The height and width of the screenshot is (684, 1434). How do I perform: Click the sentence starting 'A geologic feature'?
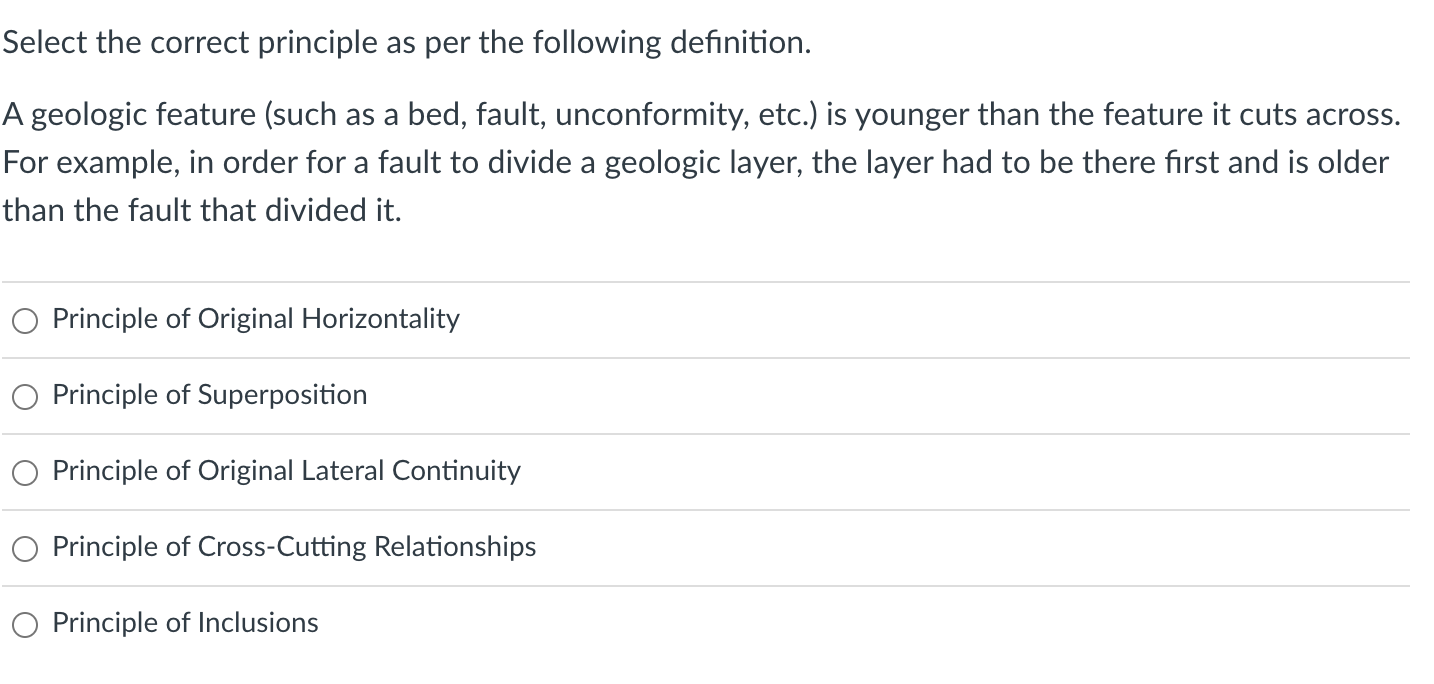pos(700,115)
